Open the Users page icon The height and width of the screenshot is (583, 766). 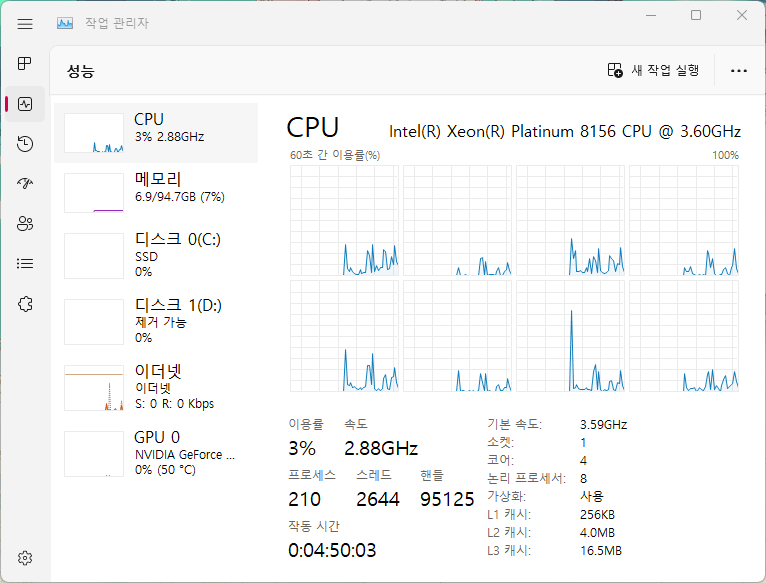pyautogui.click(x=25, y=224)
